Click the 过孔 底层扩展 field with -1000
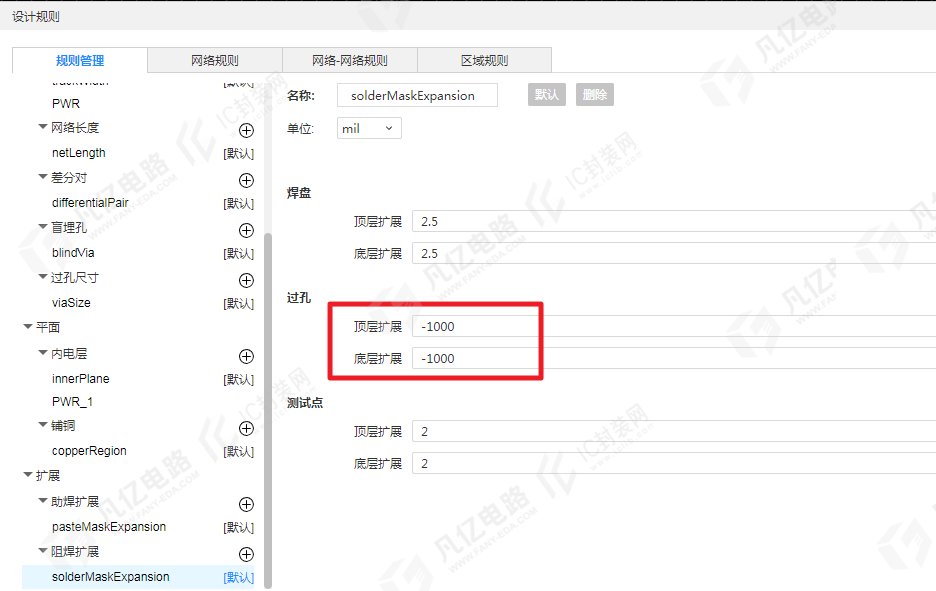Image resolution: width=936 pixels, height=591 pixels. tap(674, 359)
